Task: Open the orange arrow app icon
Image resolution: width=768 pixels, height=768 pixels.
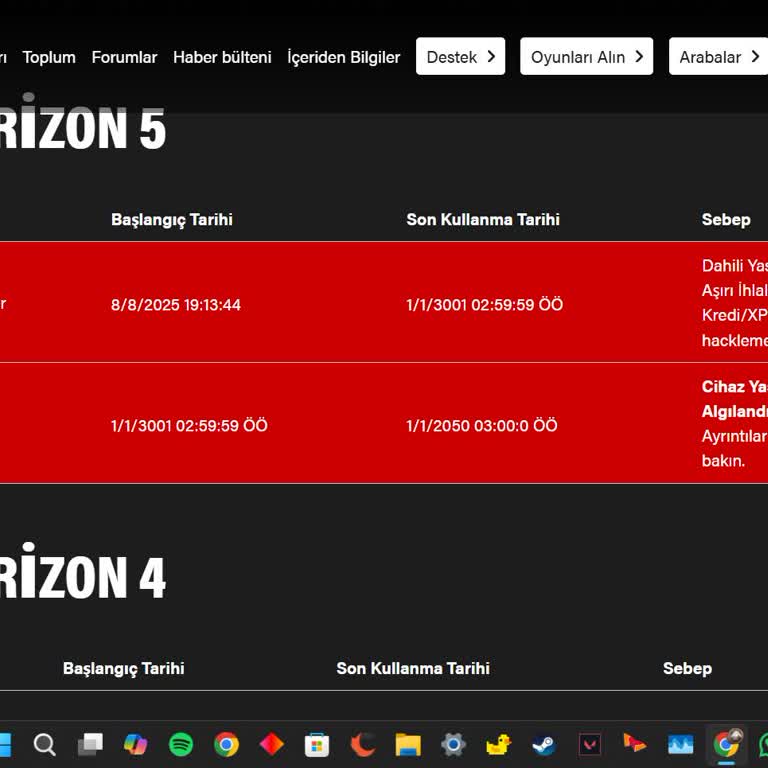Action: tap(635, 744)
